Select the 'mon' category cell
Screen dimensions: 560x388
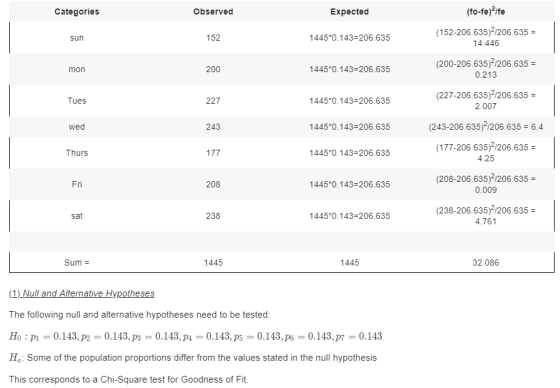tap(77, 69)
